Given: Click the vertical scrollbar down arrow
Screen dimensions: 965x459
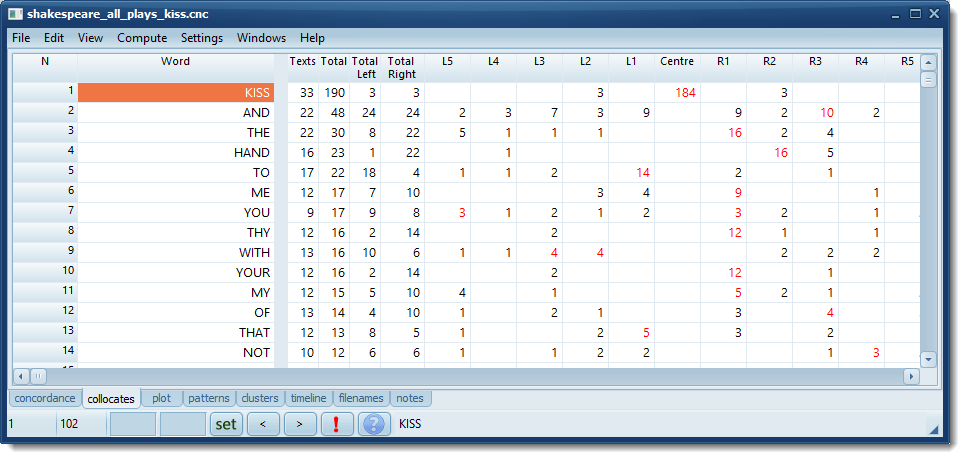Looking at the screenshot, I should pyautogui.click(x=927, y=358).
